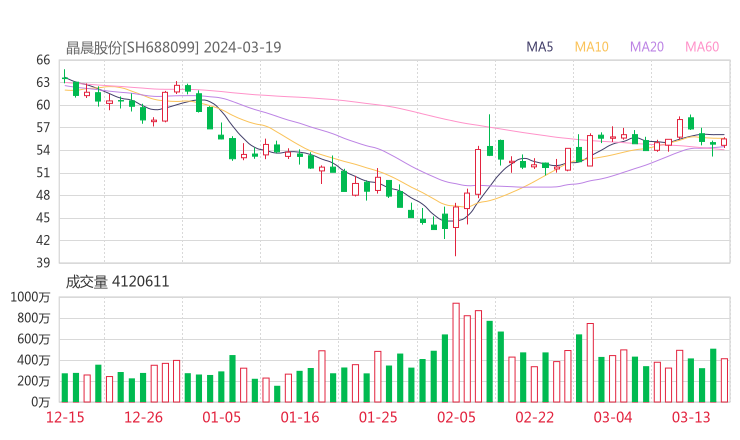Click the 39 price axis label
The height and width of the screenshot is (440, 740).
click(43, 262)
